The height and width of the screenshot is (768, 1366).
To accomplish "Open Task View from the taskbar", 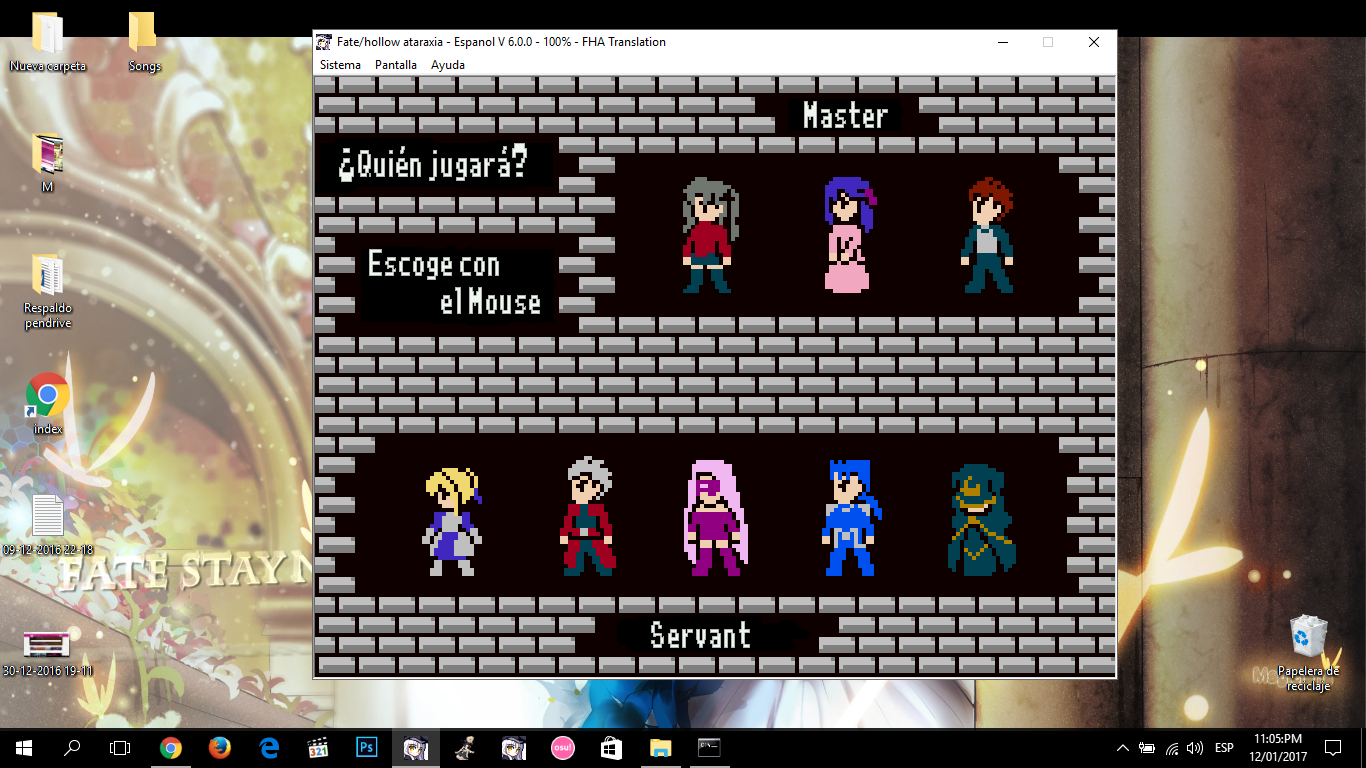I will 120,747.
